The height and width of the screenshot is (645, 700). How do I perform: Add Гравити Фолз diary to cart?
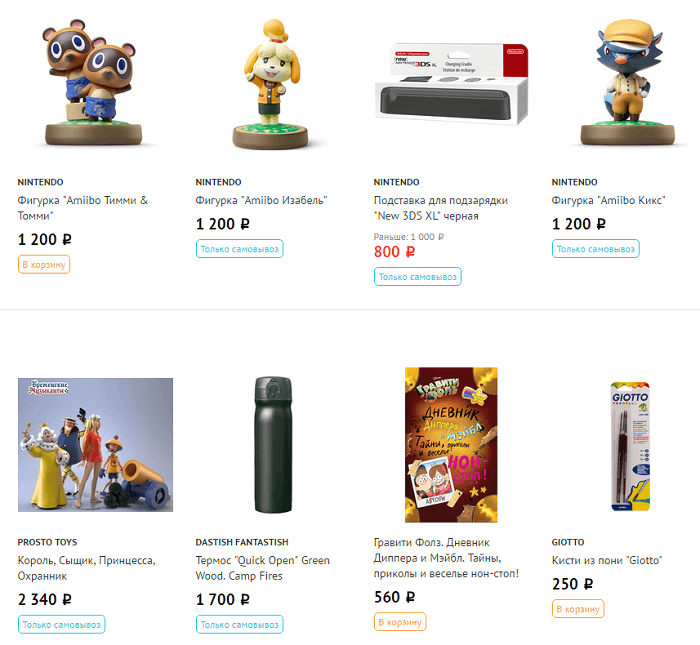click(400, 622)
